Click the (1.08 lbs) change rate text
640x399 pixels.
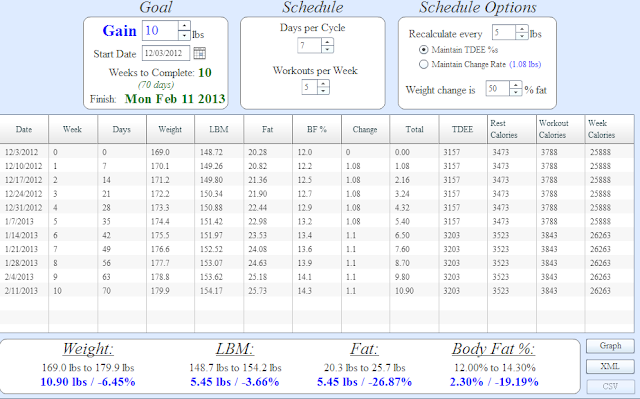[x=525, y=64]
